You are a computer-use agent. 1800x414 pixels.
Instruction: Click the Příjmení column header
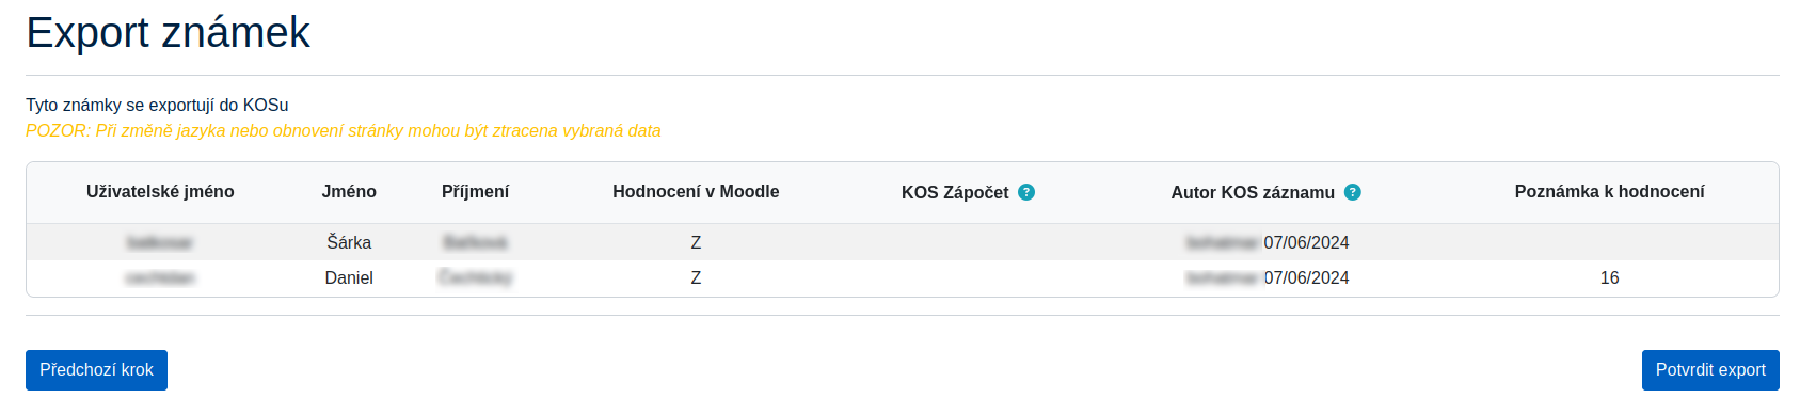475,192
